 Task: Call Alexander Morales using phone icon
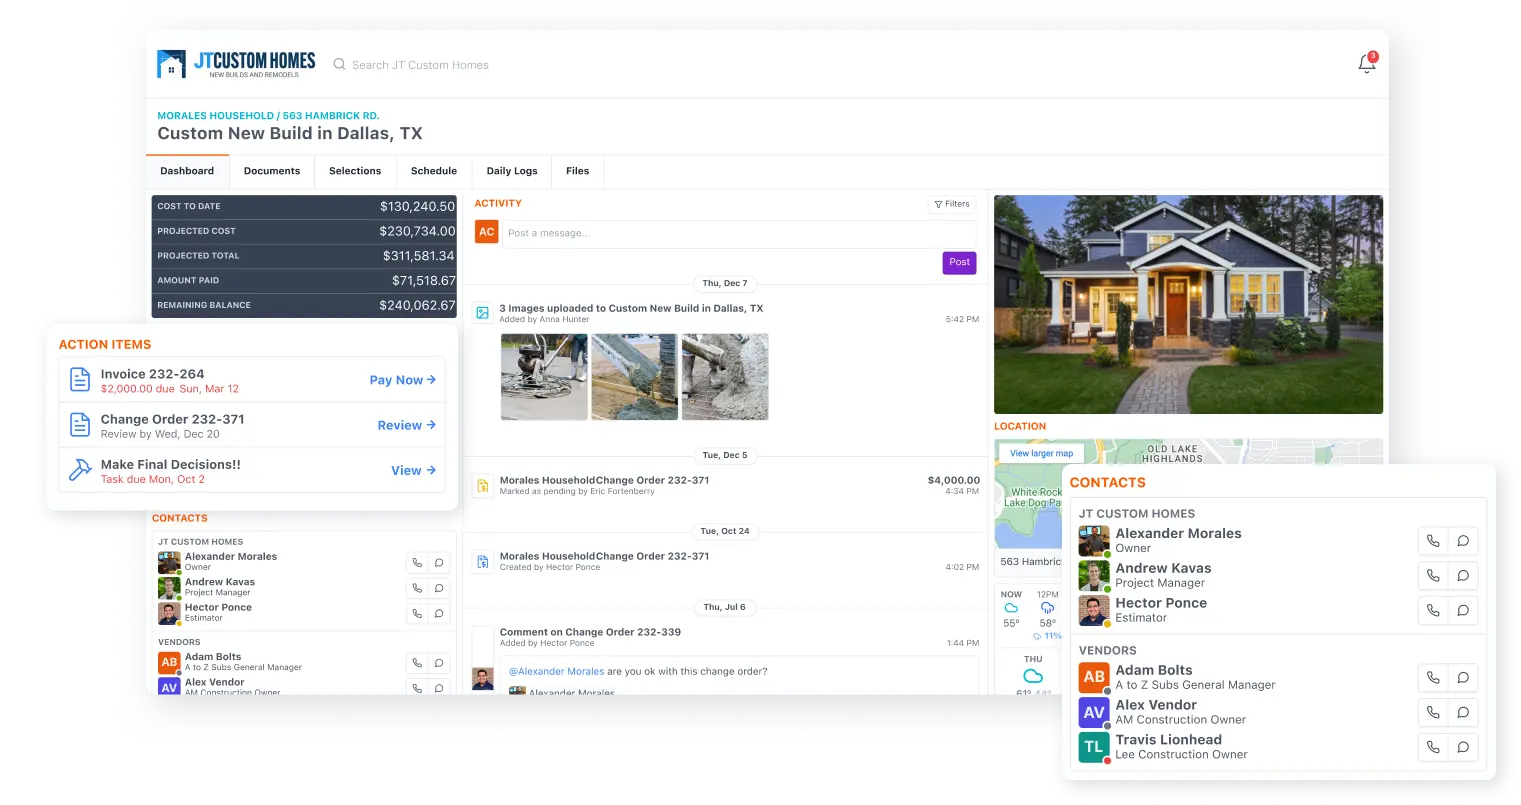(x=1433, y=541)
